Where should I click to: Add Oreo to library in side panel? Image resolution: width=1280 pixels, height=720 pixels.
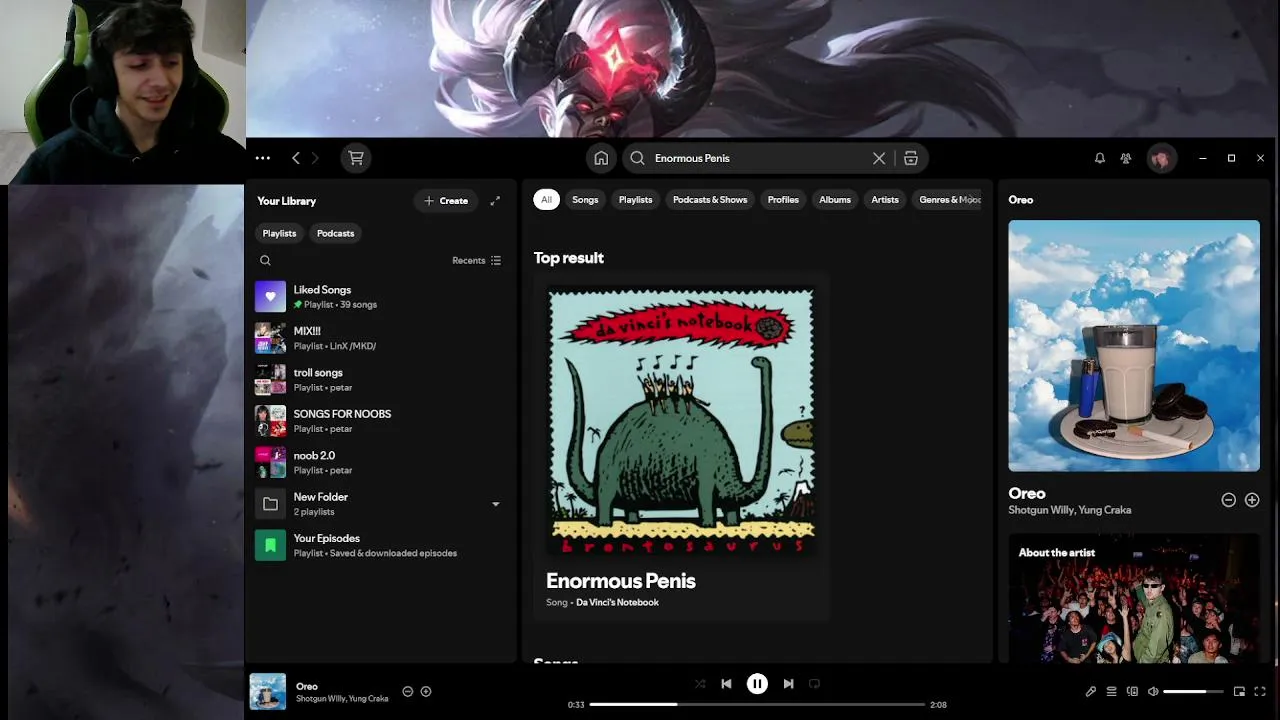(1252, 500)
